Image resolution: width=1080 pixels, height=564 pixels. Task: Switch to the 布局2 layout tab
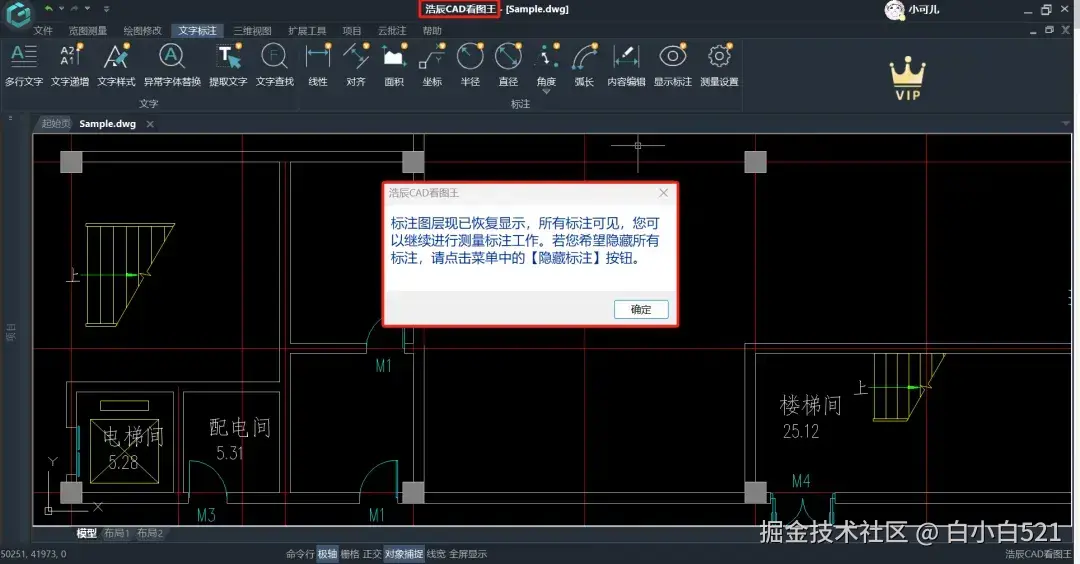tap(149, 533)
